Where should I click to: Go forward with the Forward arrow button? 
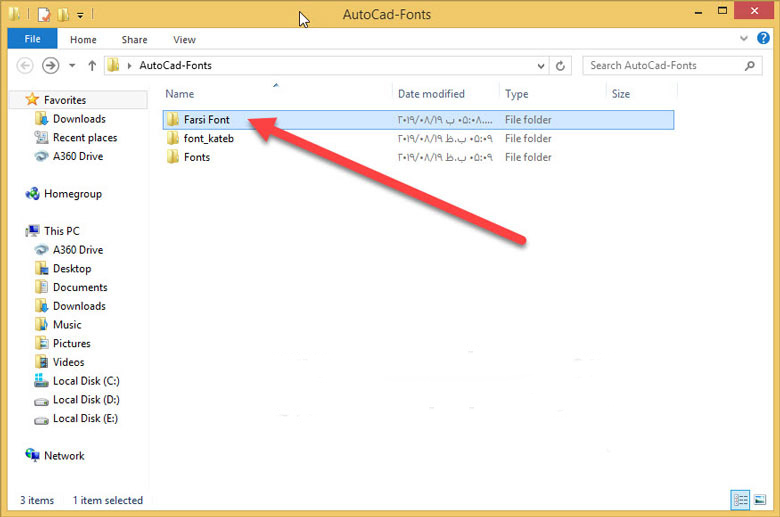coord(50,65)
